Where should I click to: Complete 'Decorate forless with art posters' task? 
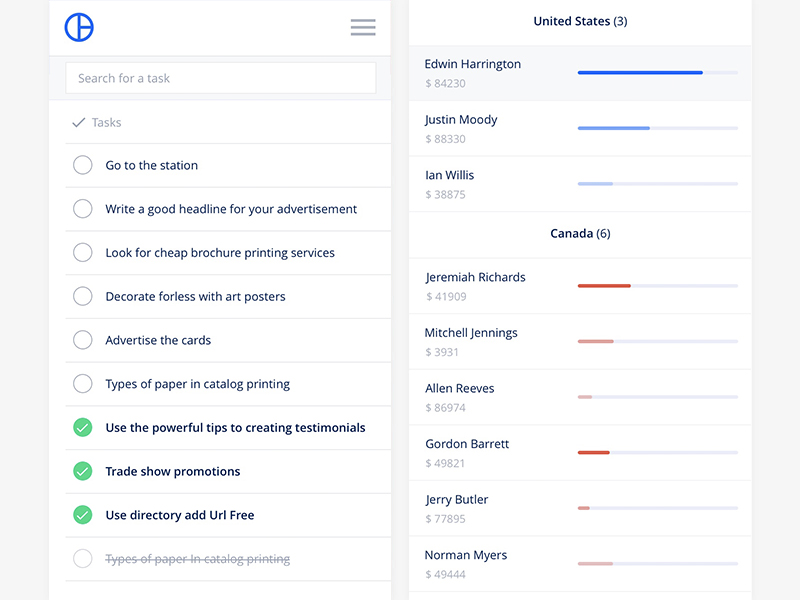pos(83,297)
